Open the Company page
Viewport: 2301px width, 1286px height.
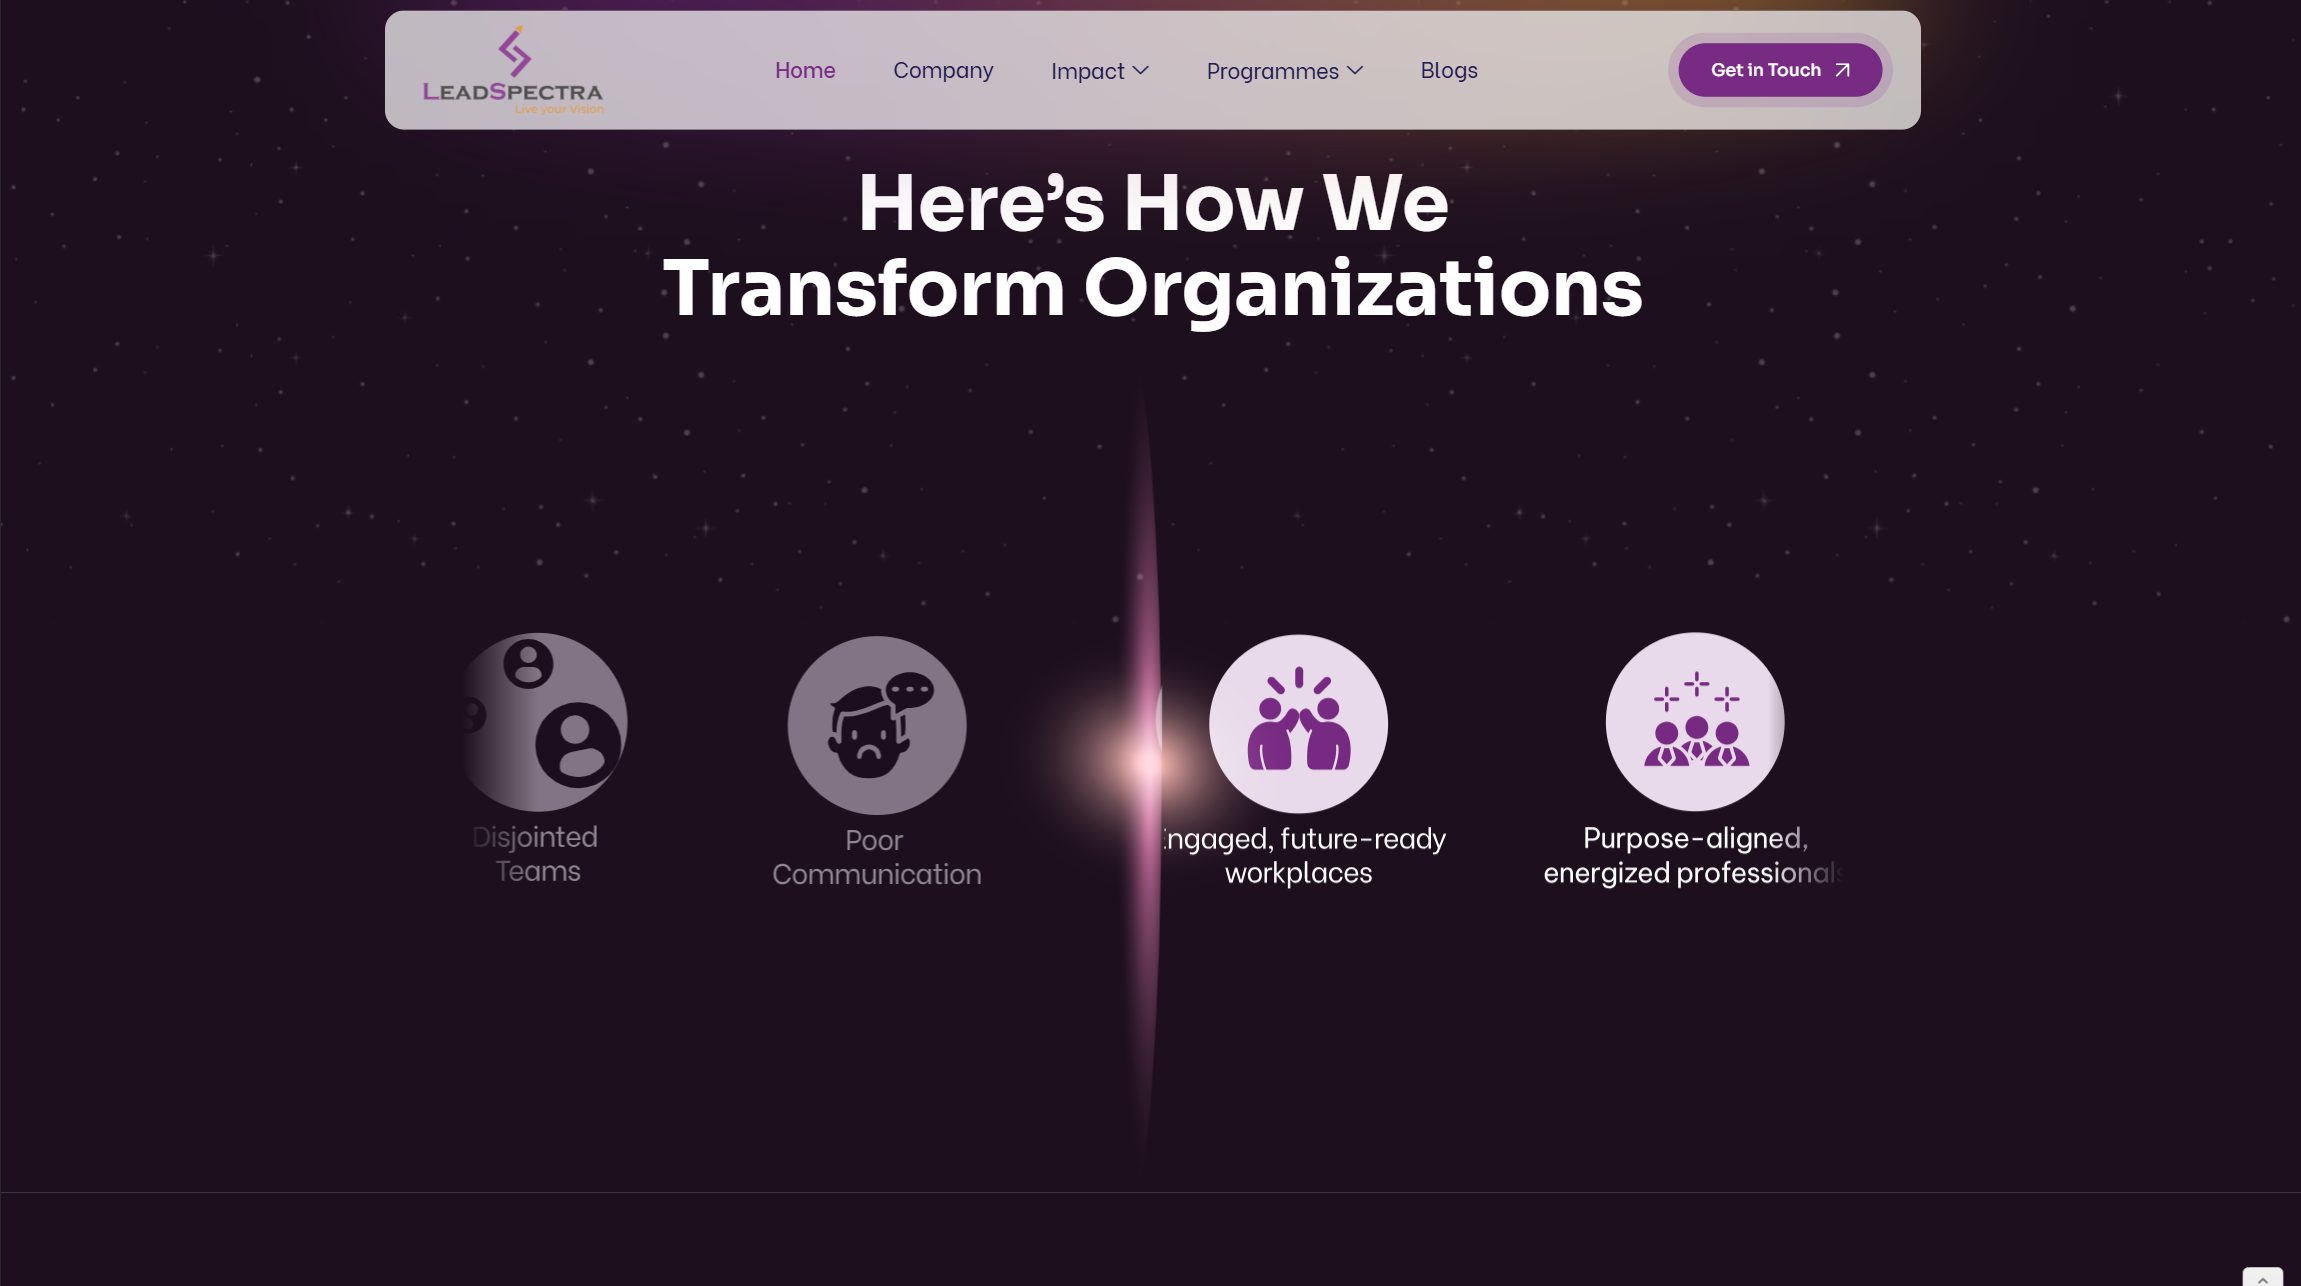point(943,70)
